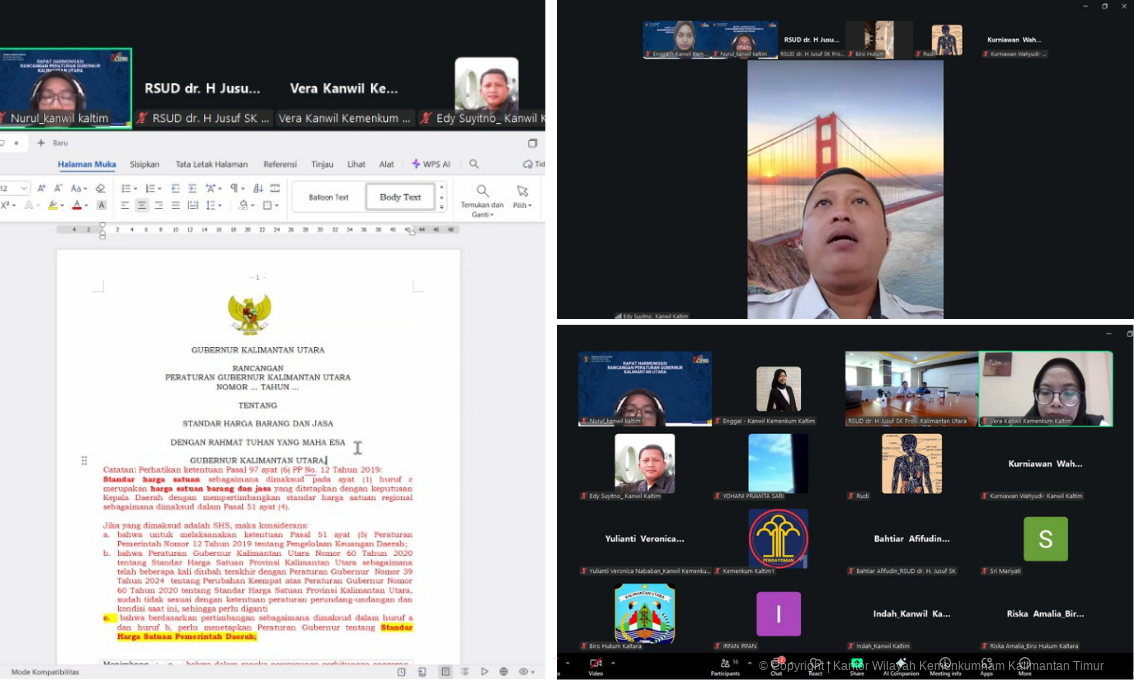Open the AI Companion in Zoom

coord(902,664)
